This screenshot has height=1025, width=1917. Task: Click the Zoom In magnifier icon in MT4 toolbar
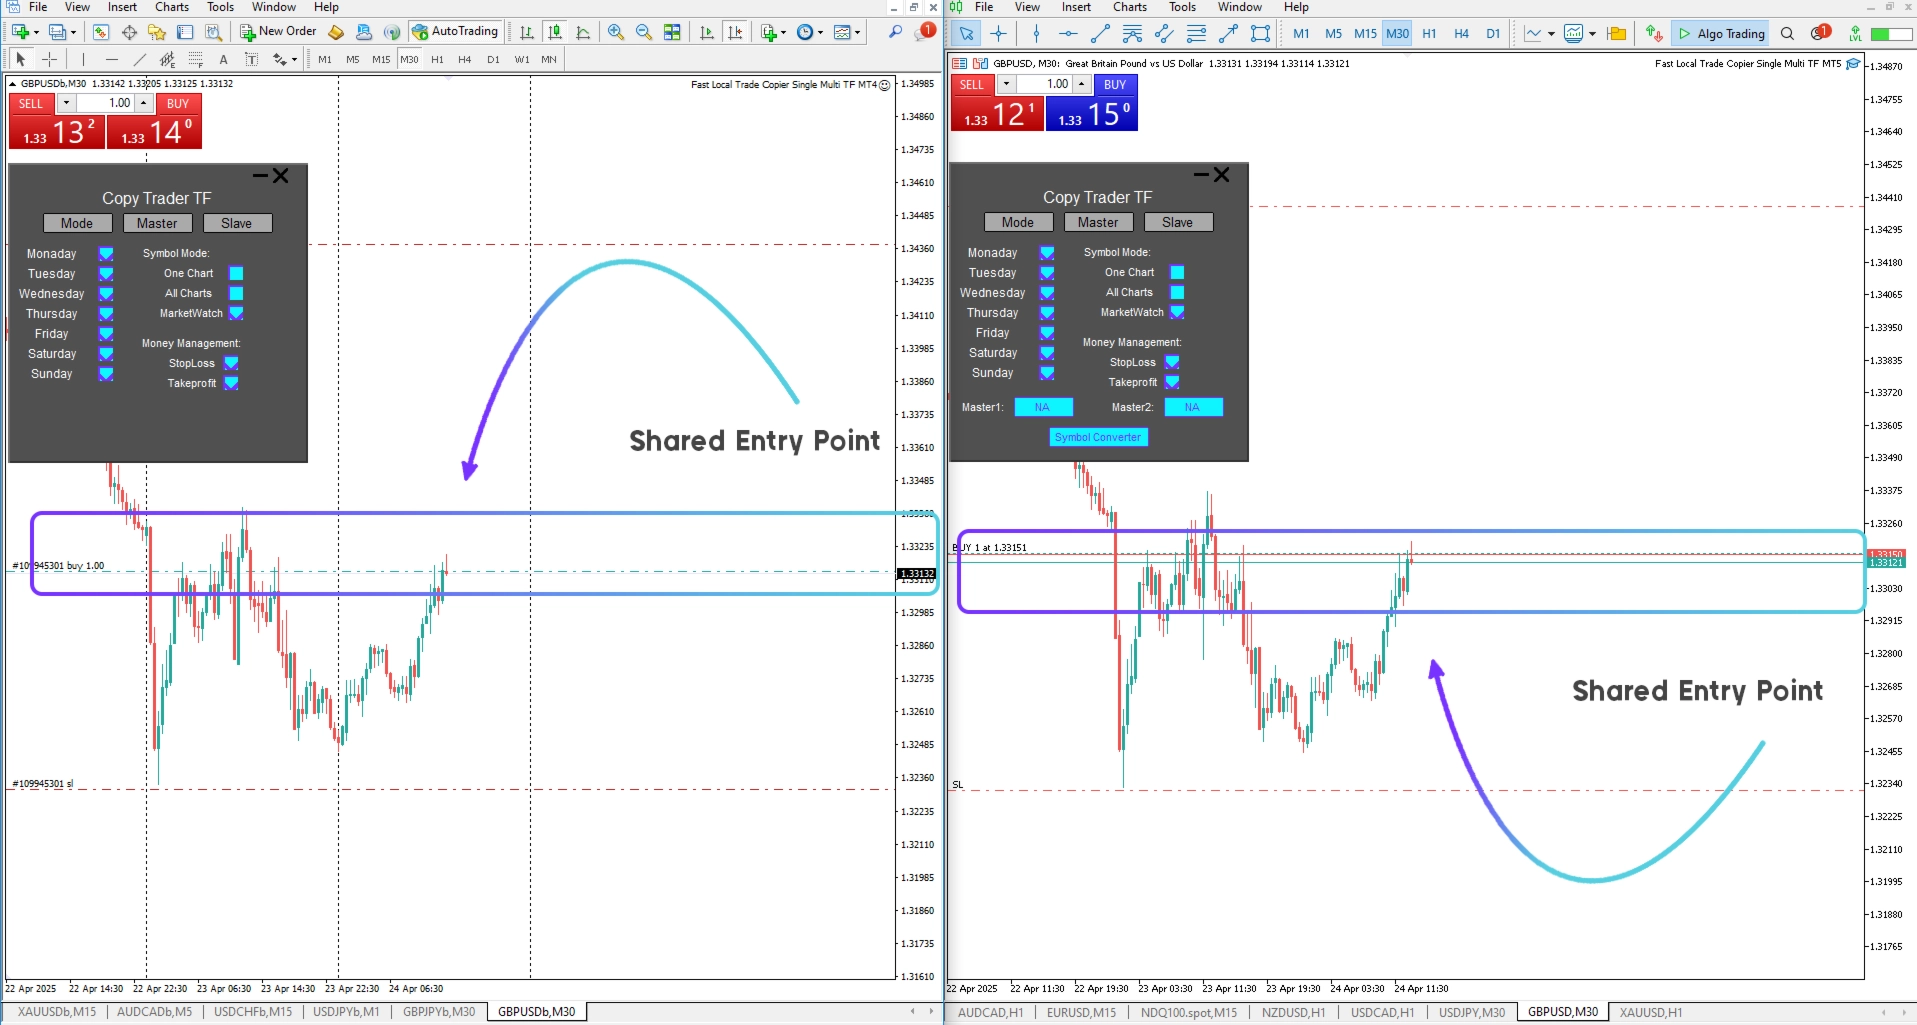coord(616,32)
